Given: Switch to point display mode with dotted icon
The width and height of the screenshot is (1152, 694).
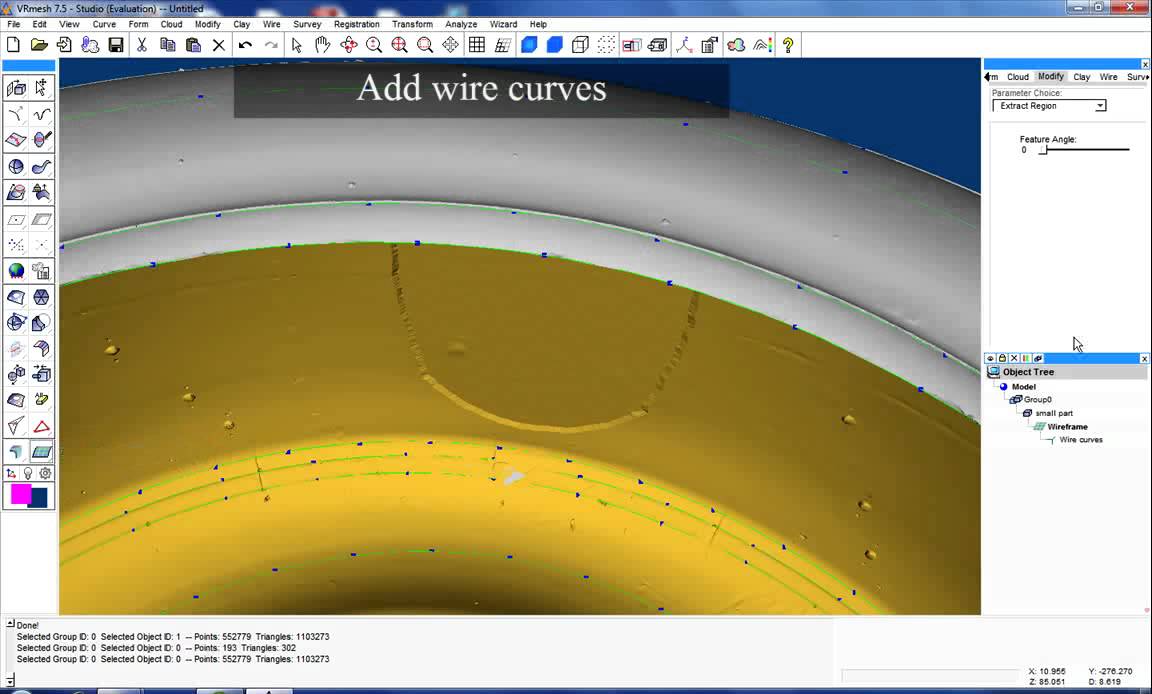Looking at the screenshot, I should click(x=606, y=45).
